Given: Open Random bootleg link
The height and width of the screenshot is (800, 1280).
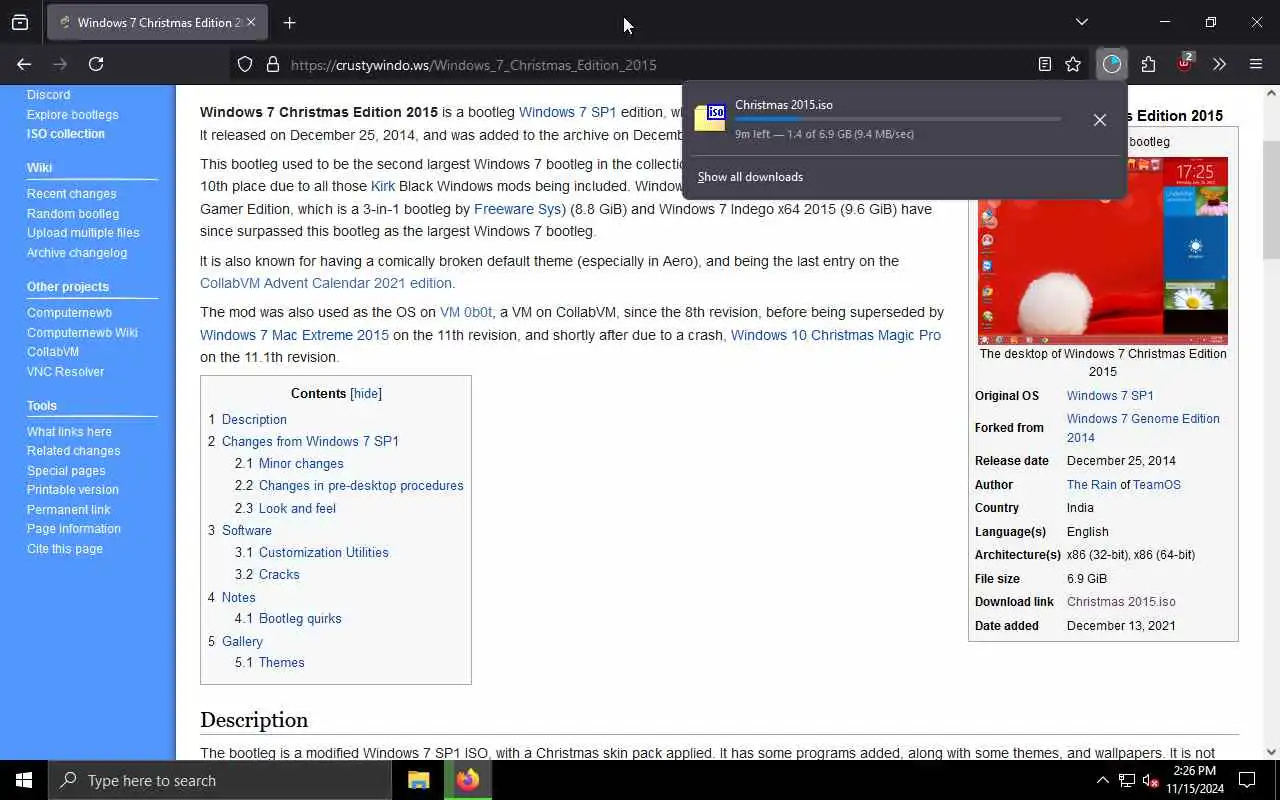Looking at the screenshot, I should click(x=73, y=214).
